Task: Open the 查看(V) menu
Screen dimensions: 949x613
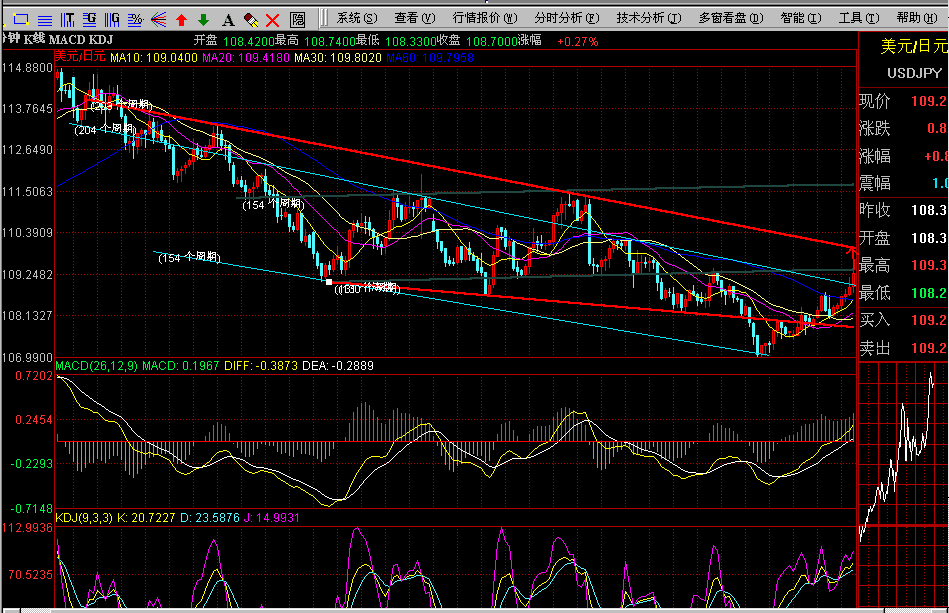Action: [414, 18]
